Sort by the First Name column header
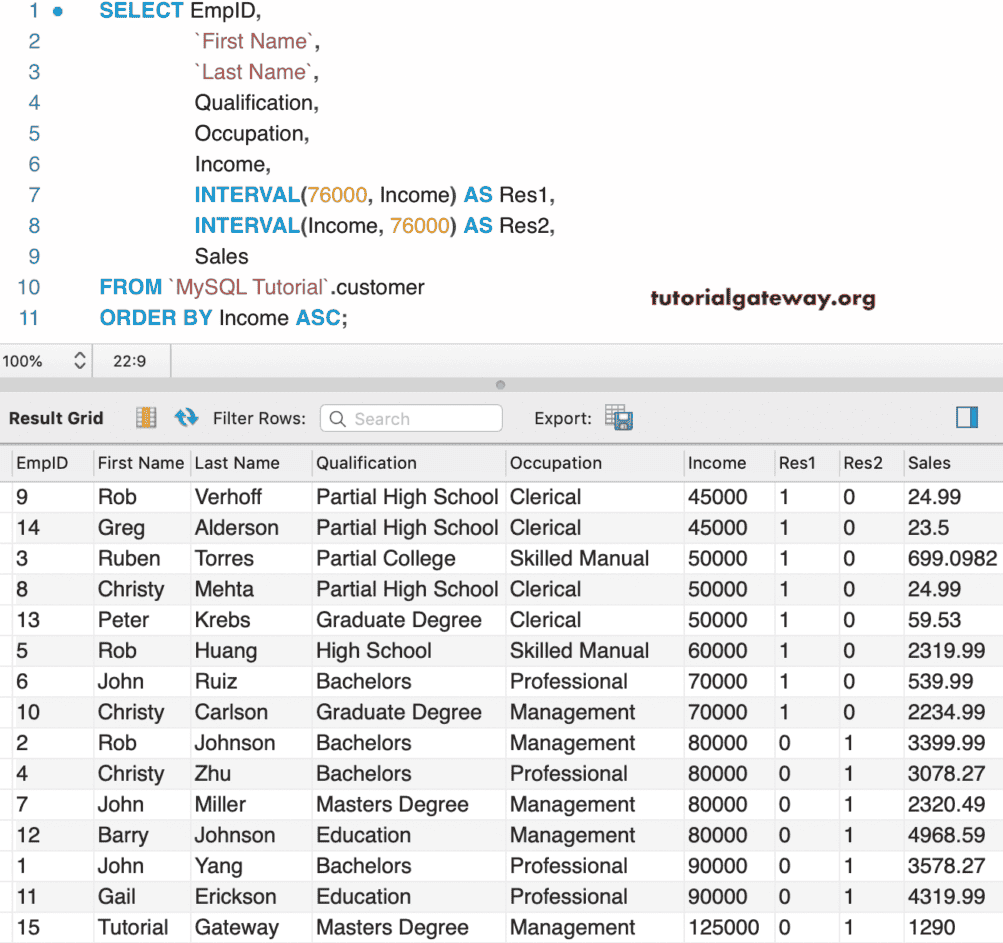This screenshot has width=1003, height=943. [141, 463]
